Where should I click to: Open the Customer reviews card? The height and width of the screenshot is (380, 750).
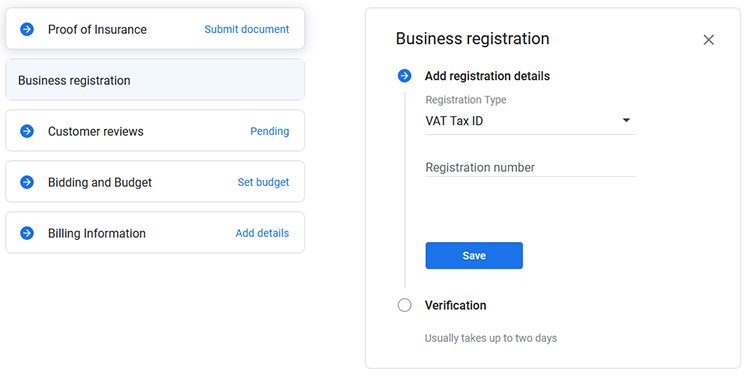point(155,131)
